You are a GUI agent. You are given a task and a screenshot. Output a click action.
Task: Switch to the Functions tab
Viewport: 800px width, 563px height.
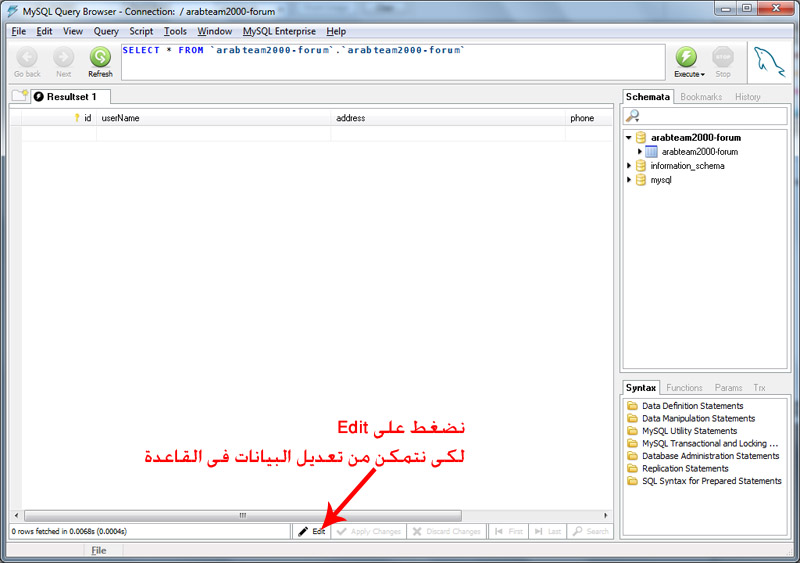pos(684,388)
